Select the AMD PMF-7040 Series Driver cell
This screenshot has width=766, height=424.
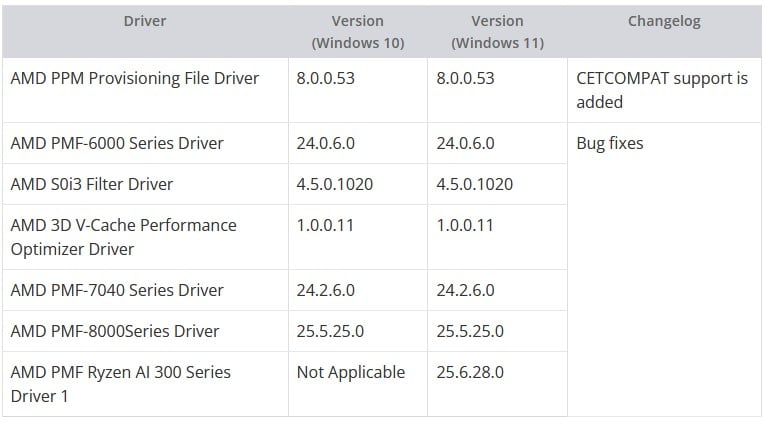click(x=117, y=290)
